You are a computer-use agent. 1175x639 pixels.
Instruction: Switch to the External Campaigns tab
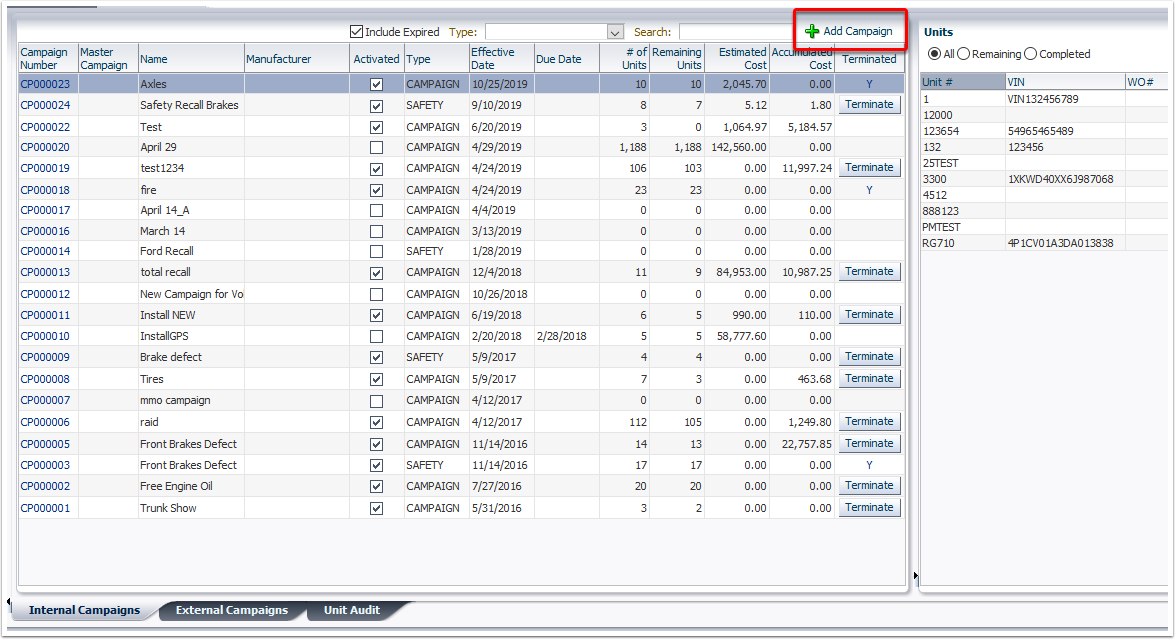232,611
